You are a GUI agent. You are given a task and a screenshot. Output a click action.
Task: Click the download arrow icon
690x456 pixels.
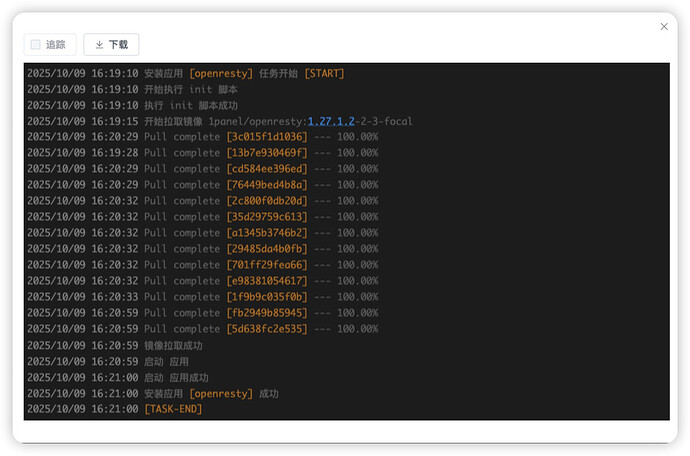tap(99, 44)
